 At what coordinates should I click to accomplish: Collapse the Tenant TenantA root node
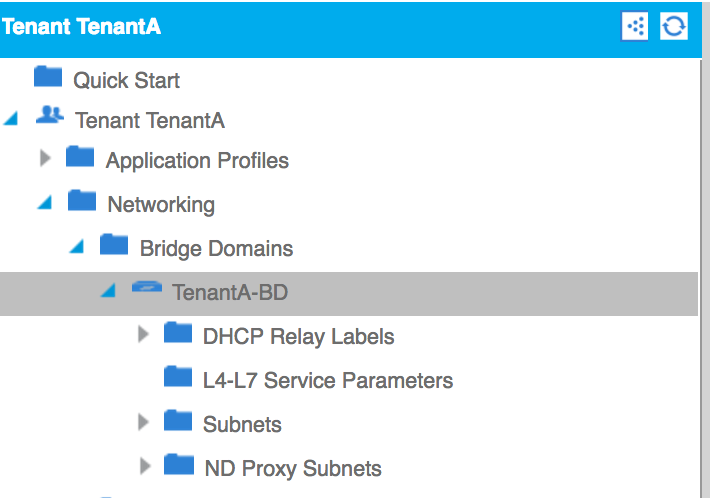(12, 119)
